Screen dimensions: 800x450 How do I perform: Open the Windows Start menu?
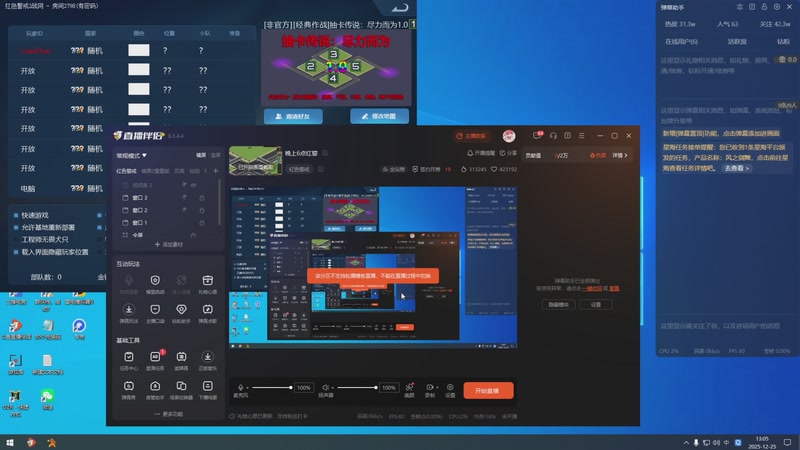10,442
